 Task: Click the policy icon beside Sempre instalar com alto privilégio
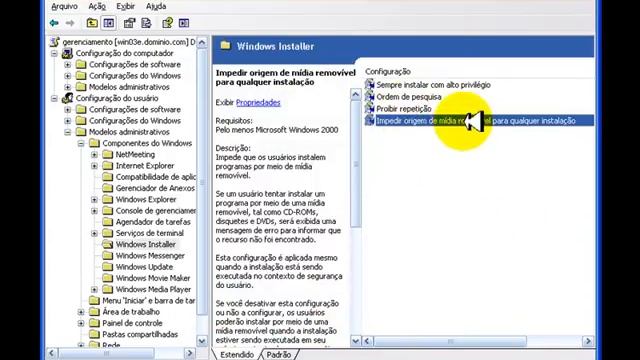[x=370, y=84]
